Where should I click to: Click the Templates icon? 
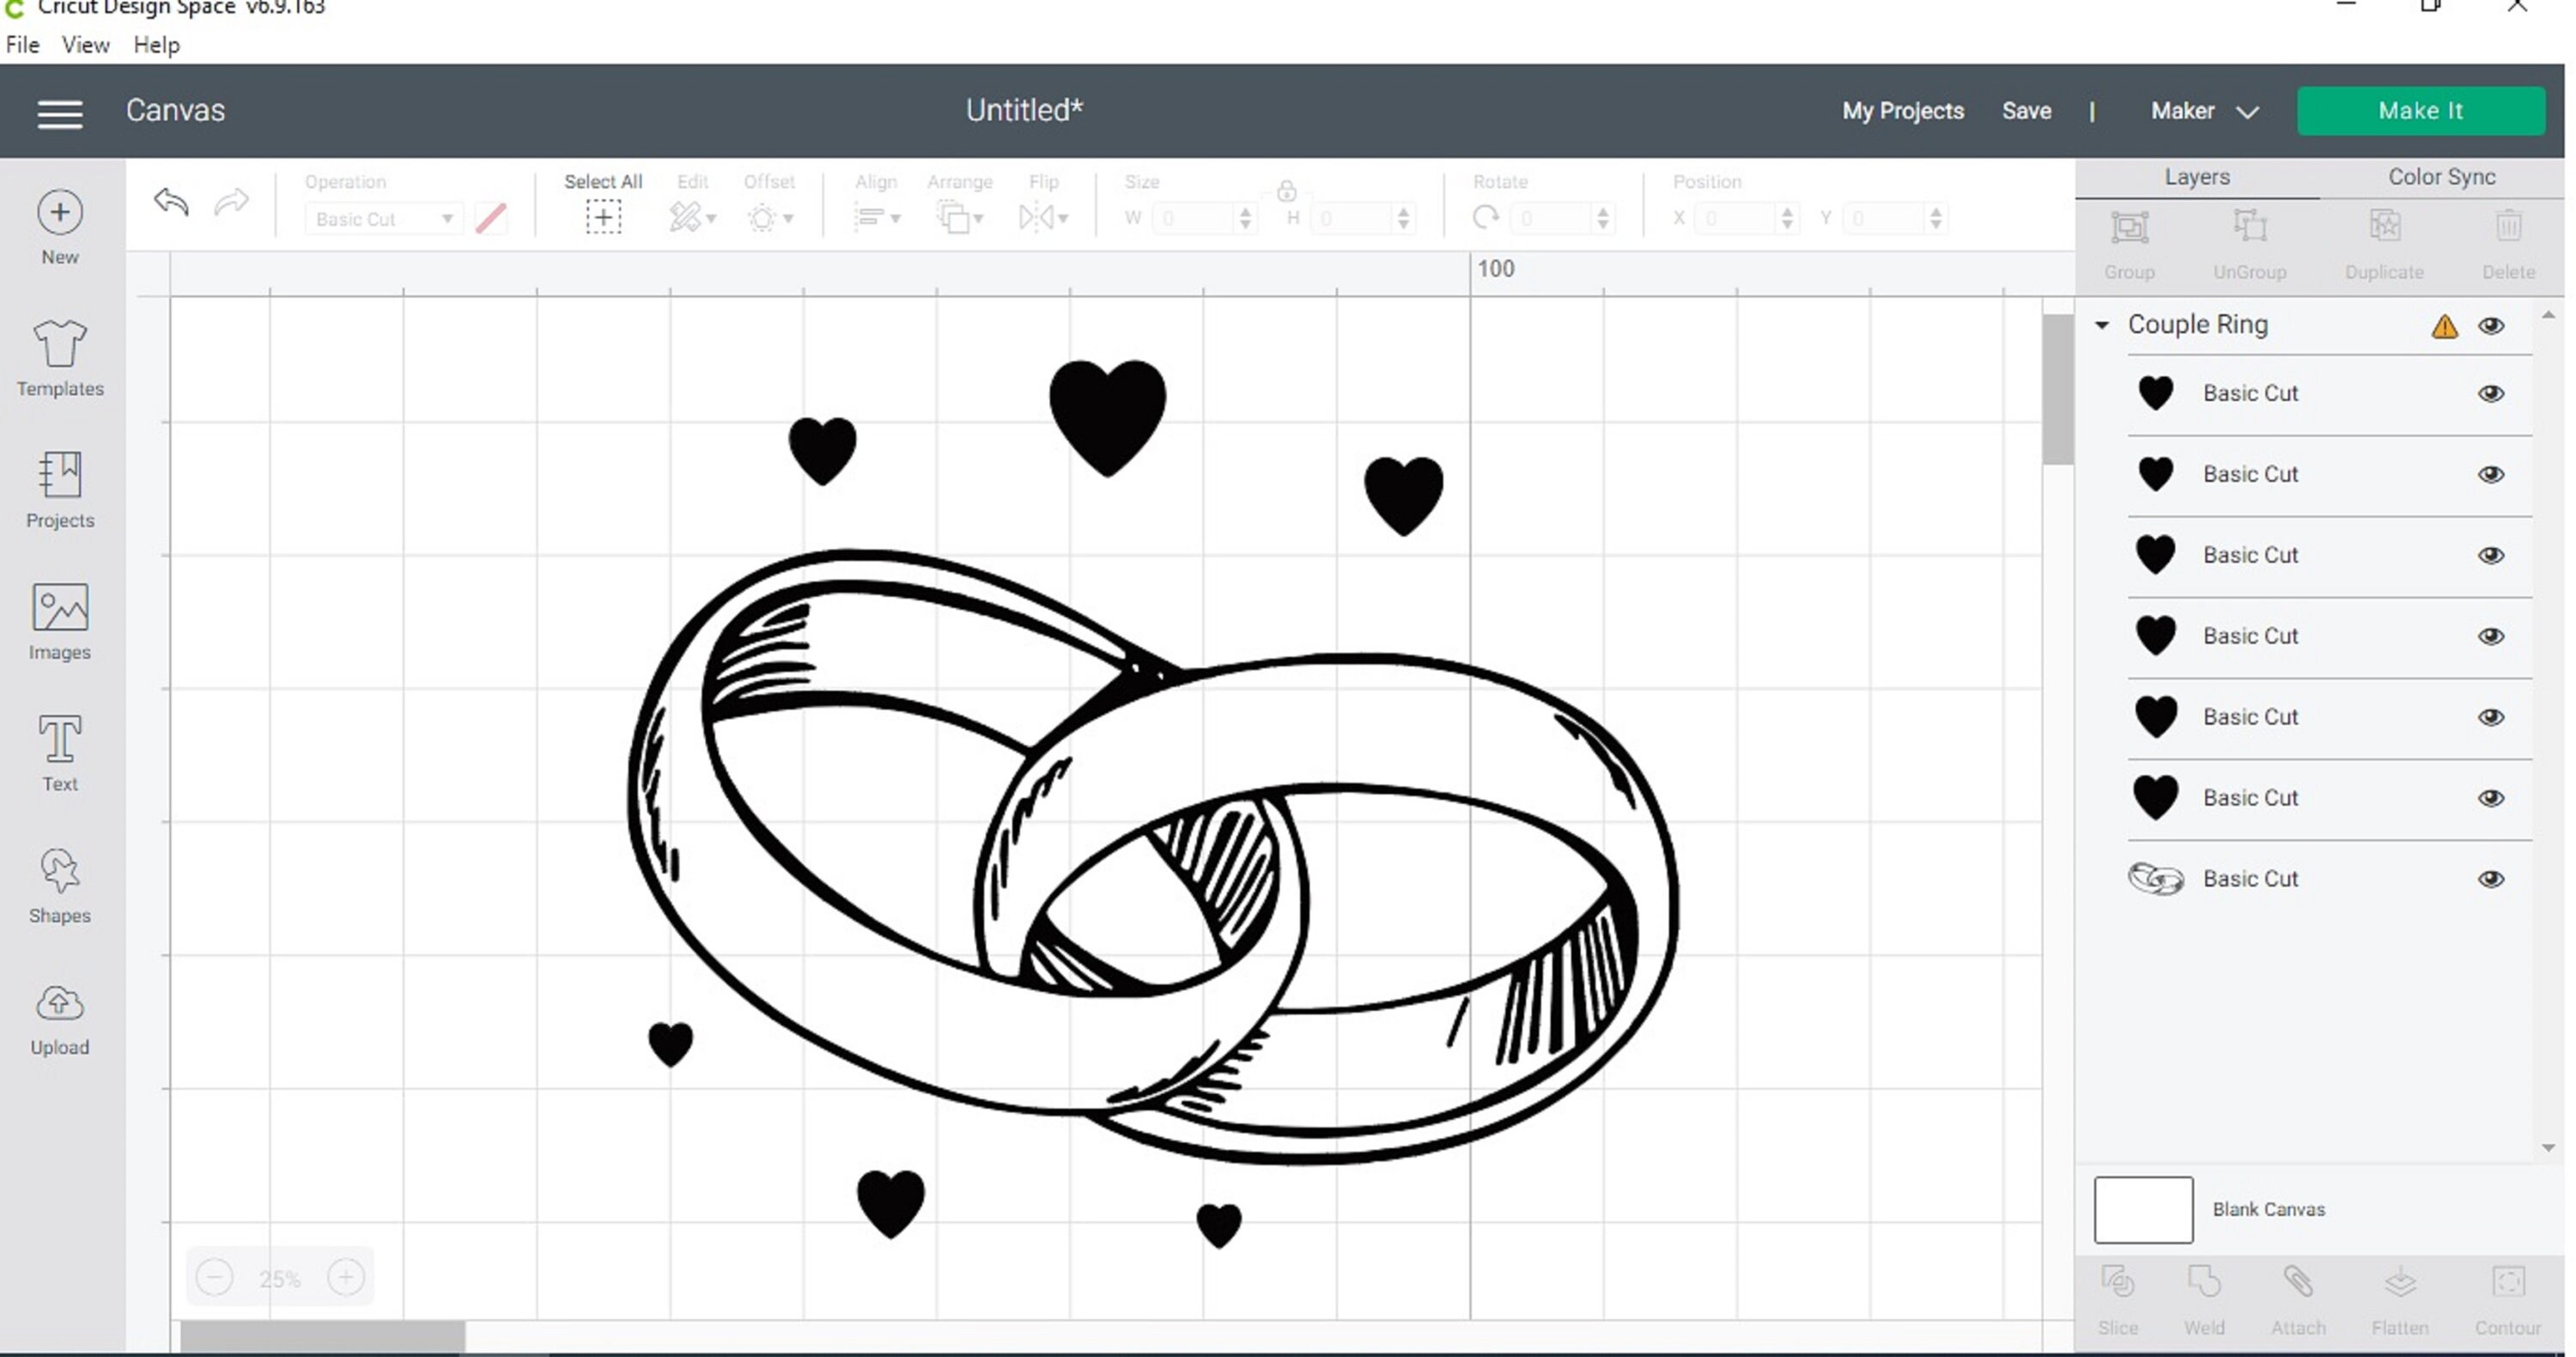59,356
